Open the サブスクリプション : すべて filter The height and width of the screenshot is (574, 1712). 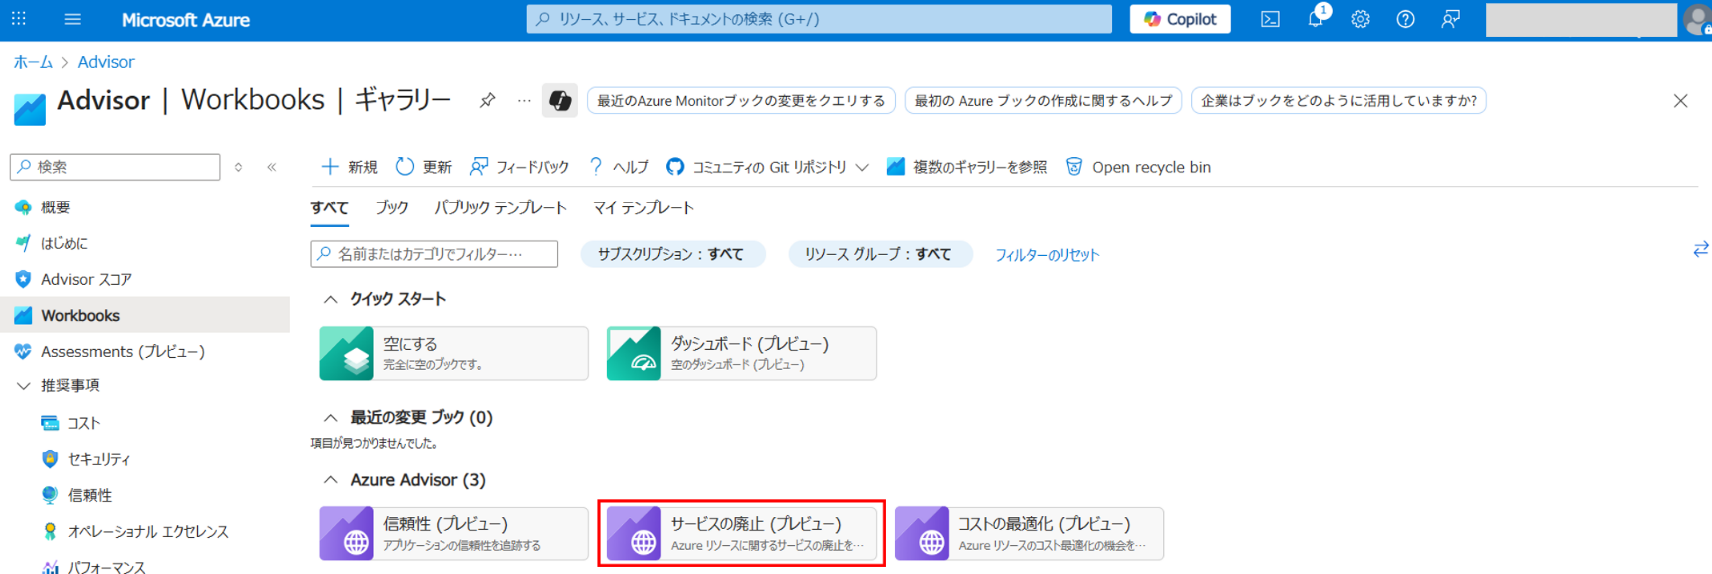[672, 254]
